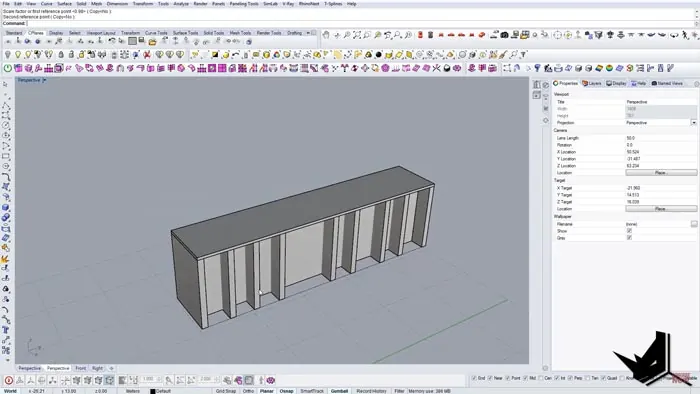Click the rainbow-colored sphere render icon
The height and width of the screenshot is (394, 700).
pyautogui.click(x=609, y=68)
